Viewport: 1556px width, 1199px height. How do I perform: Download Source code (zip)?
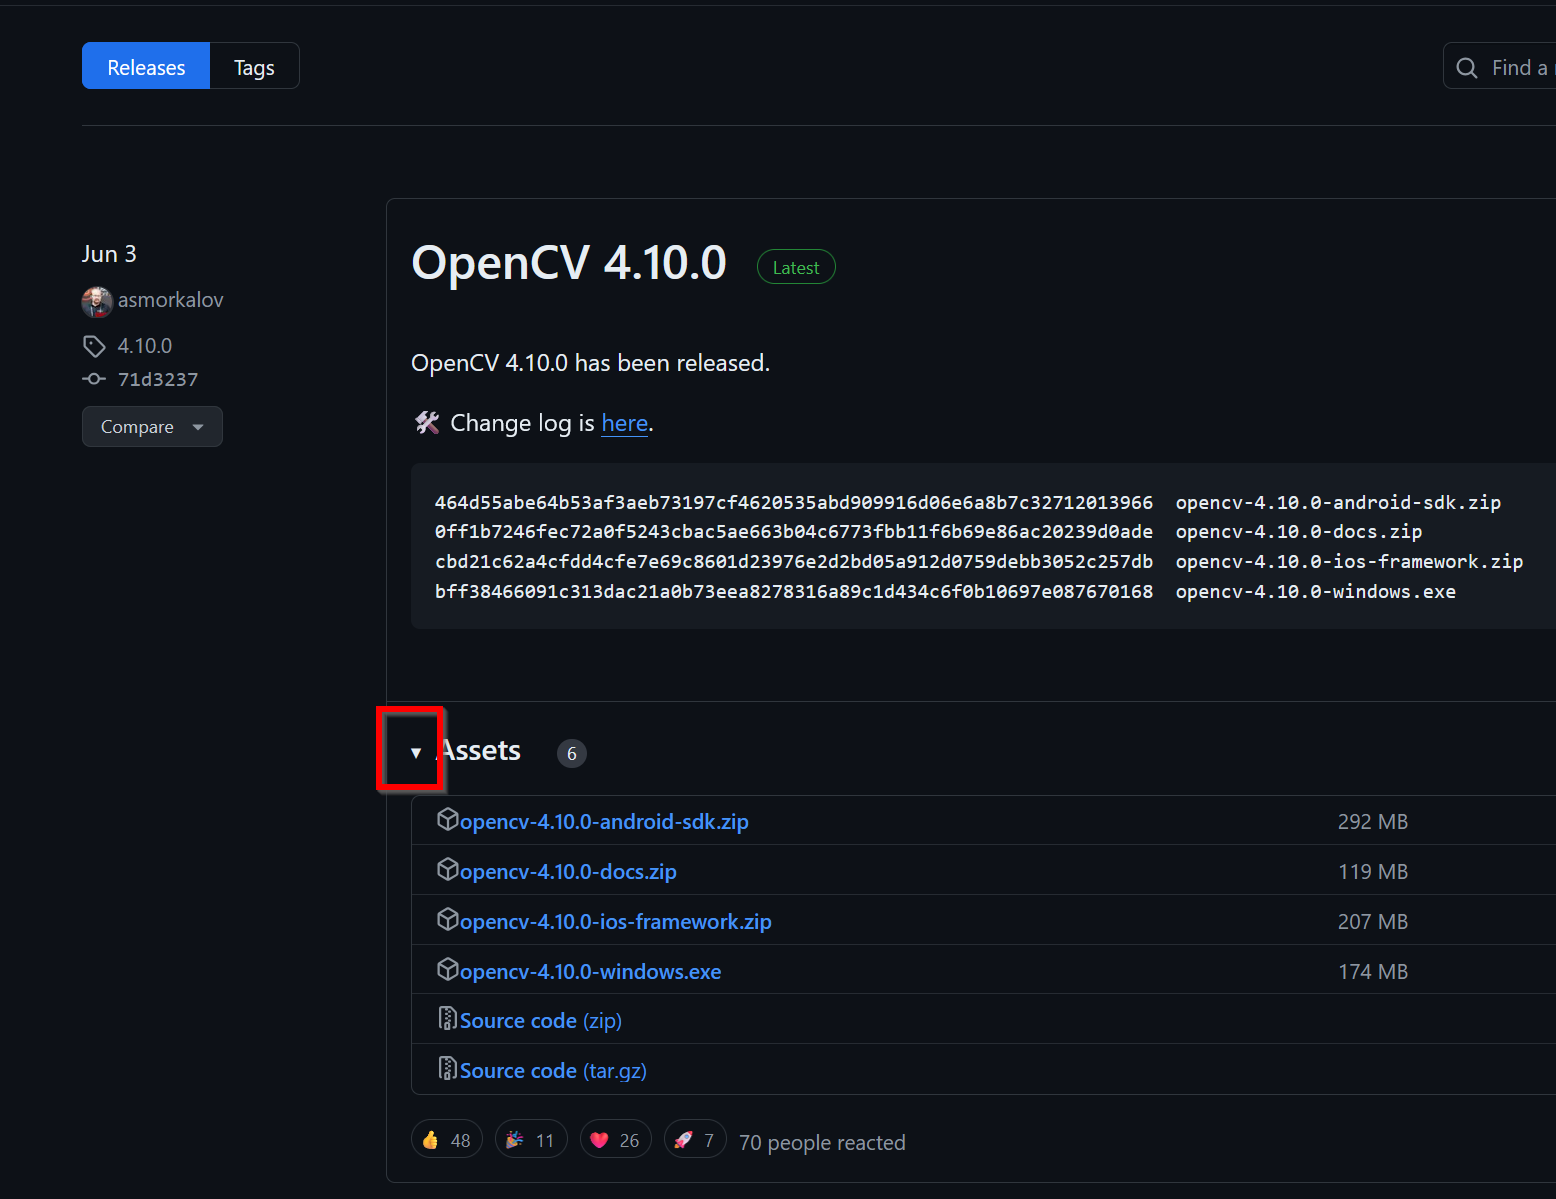tap(541, 1020)
